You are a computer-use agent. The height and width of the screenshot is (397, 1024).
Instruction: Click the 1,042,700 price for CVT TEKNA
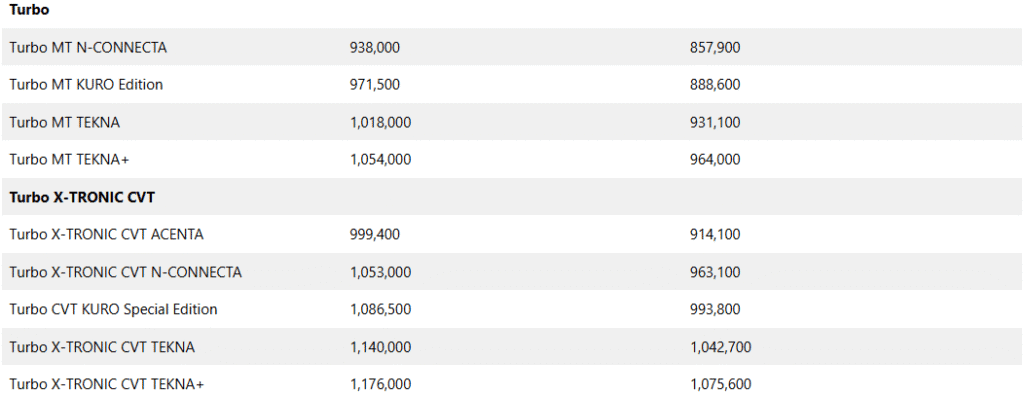tap(721, 347)
